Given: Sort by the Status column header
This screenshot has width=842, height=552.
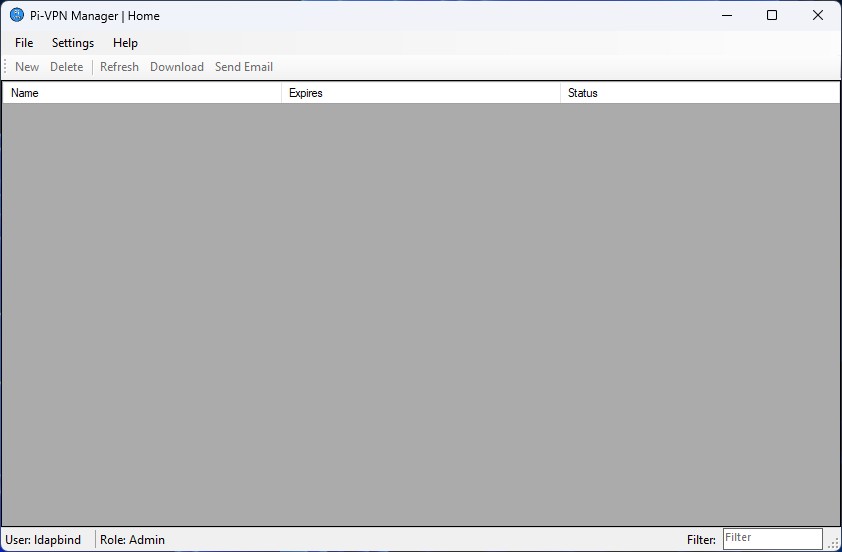Looking at the screenshot, I should click(700, 93).
